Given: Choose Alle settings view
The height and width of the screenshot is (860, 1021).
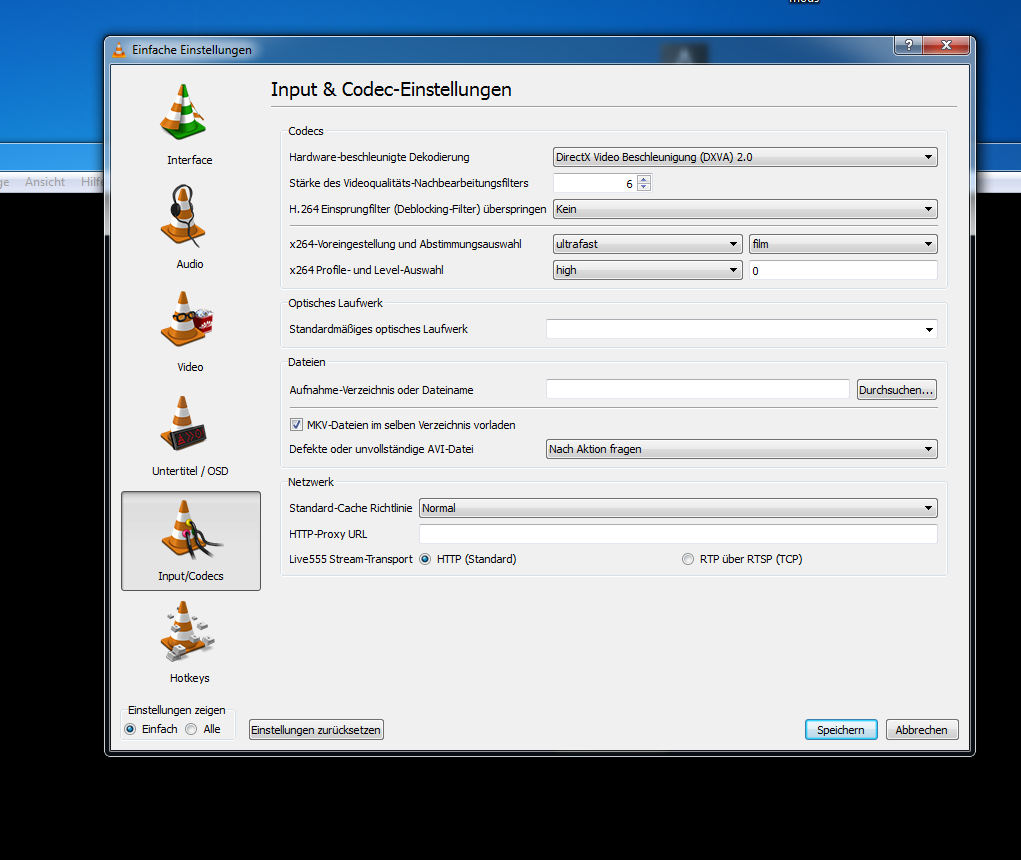Looking at the screenshot, I should pyautogui.click(x=191, y=729).
